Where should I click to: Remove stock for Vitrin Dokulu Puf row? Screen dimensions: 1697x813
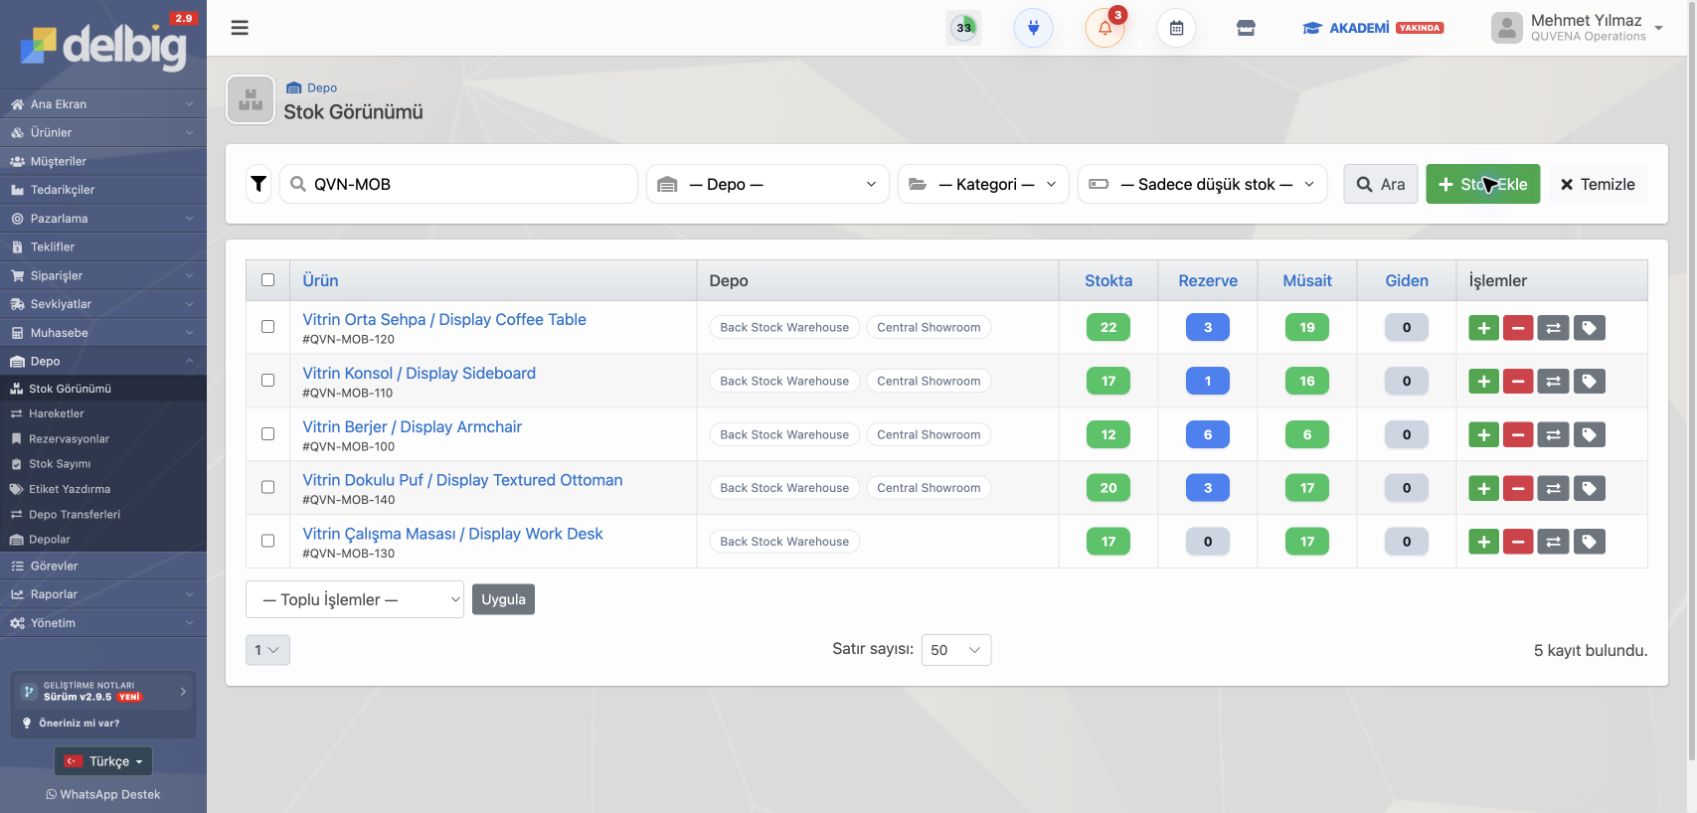coord(1518,488)
